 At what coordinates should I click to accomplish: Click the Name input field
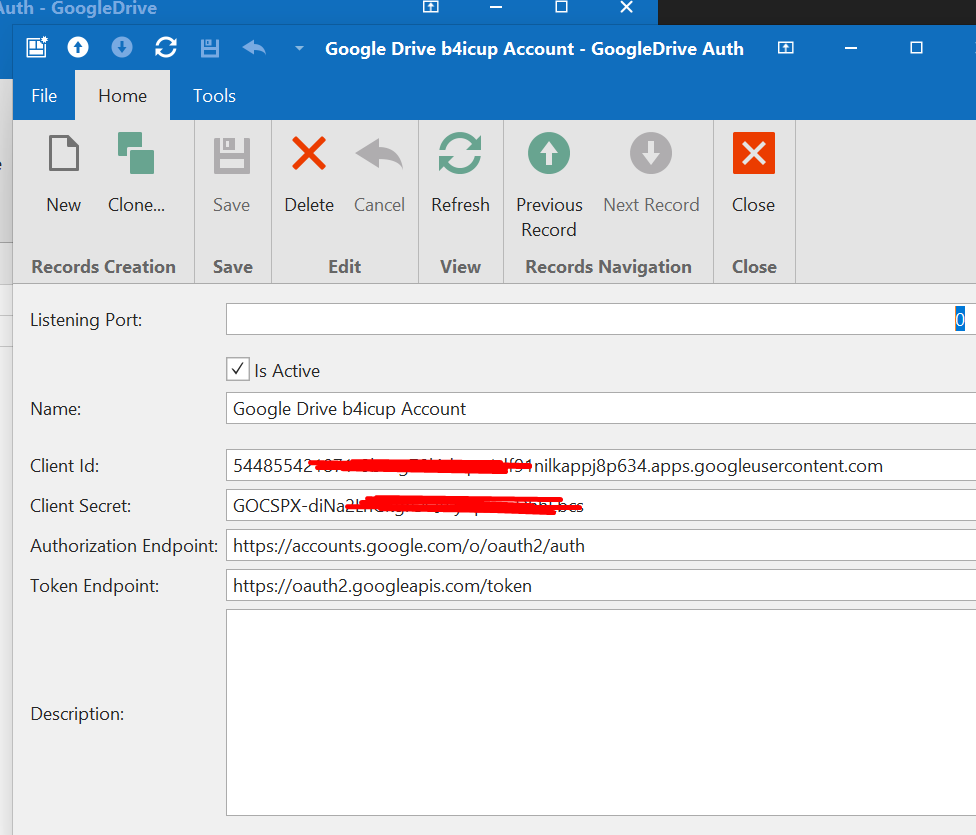click(601, 408)
